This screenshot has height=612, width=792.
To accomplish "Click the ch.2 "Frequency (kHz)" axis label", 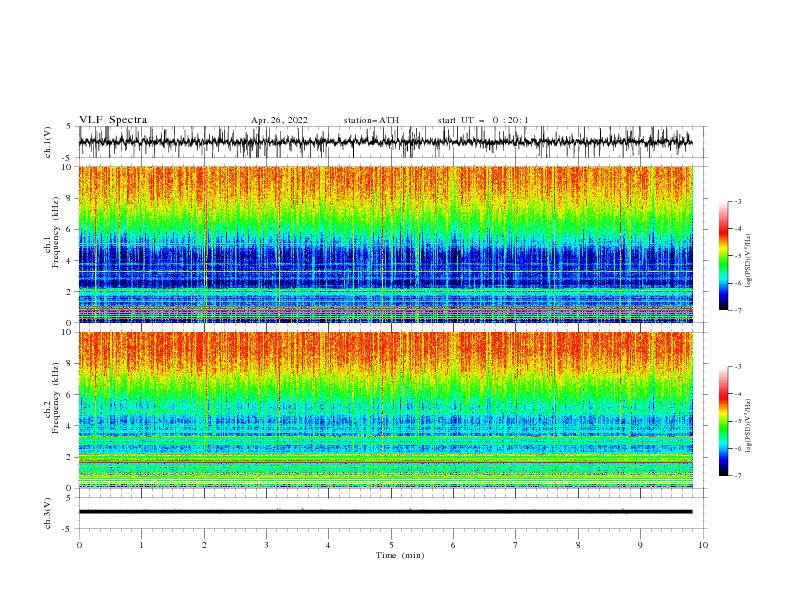I will point(56,398).
